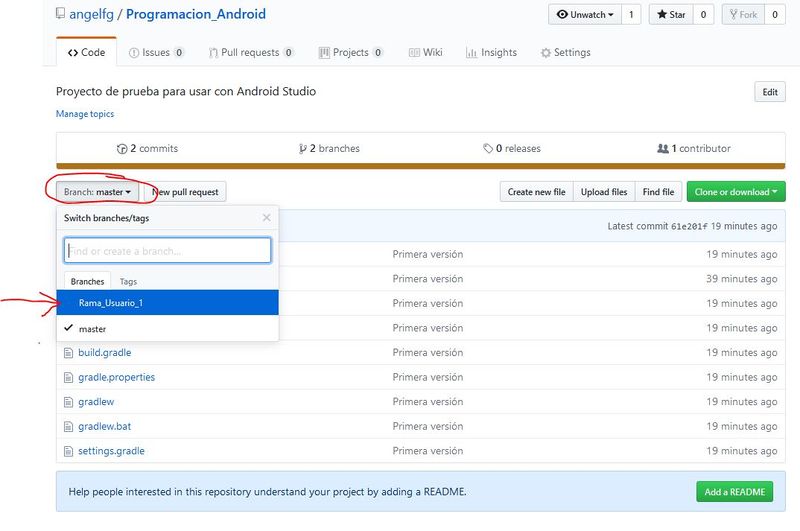
Task: Click the Manage topics link
Action: pos(85,114)
